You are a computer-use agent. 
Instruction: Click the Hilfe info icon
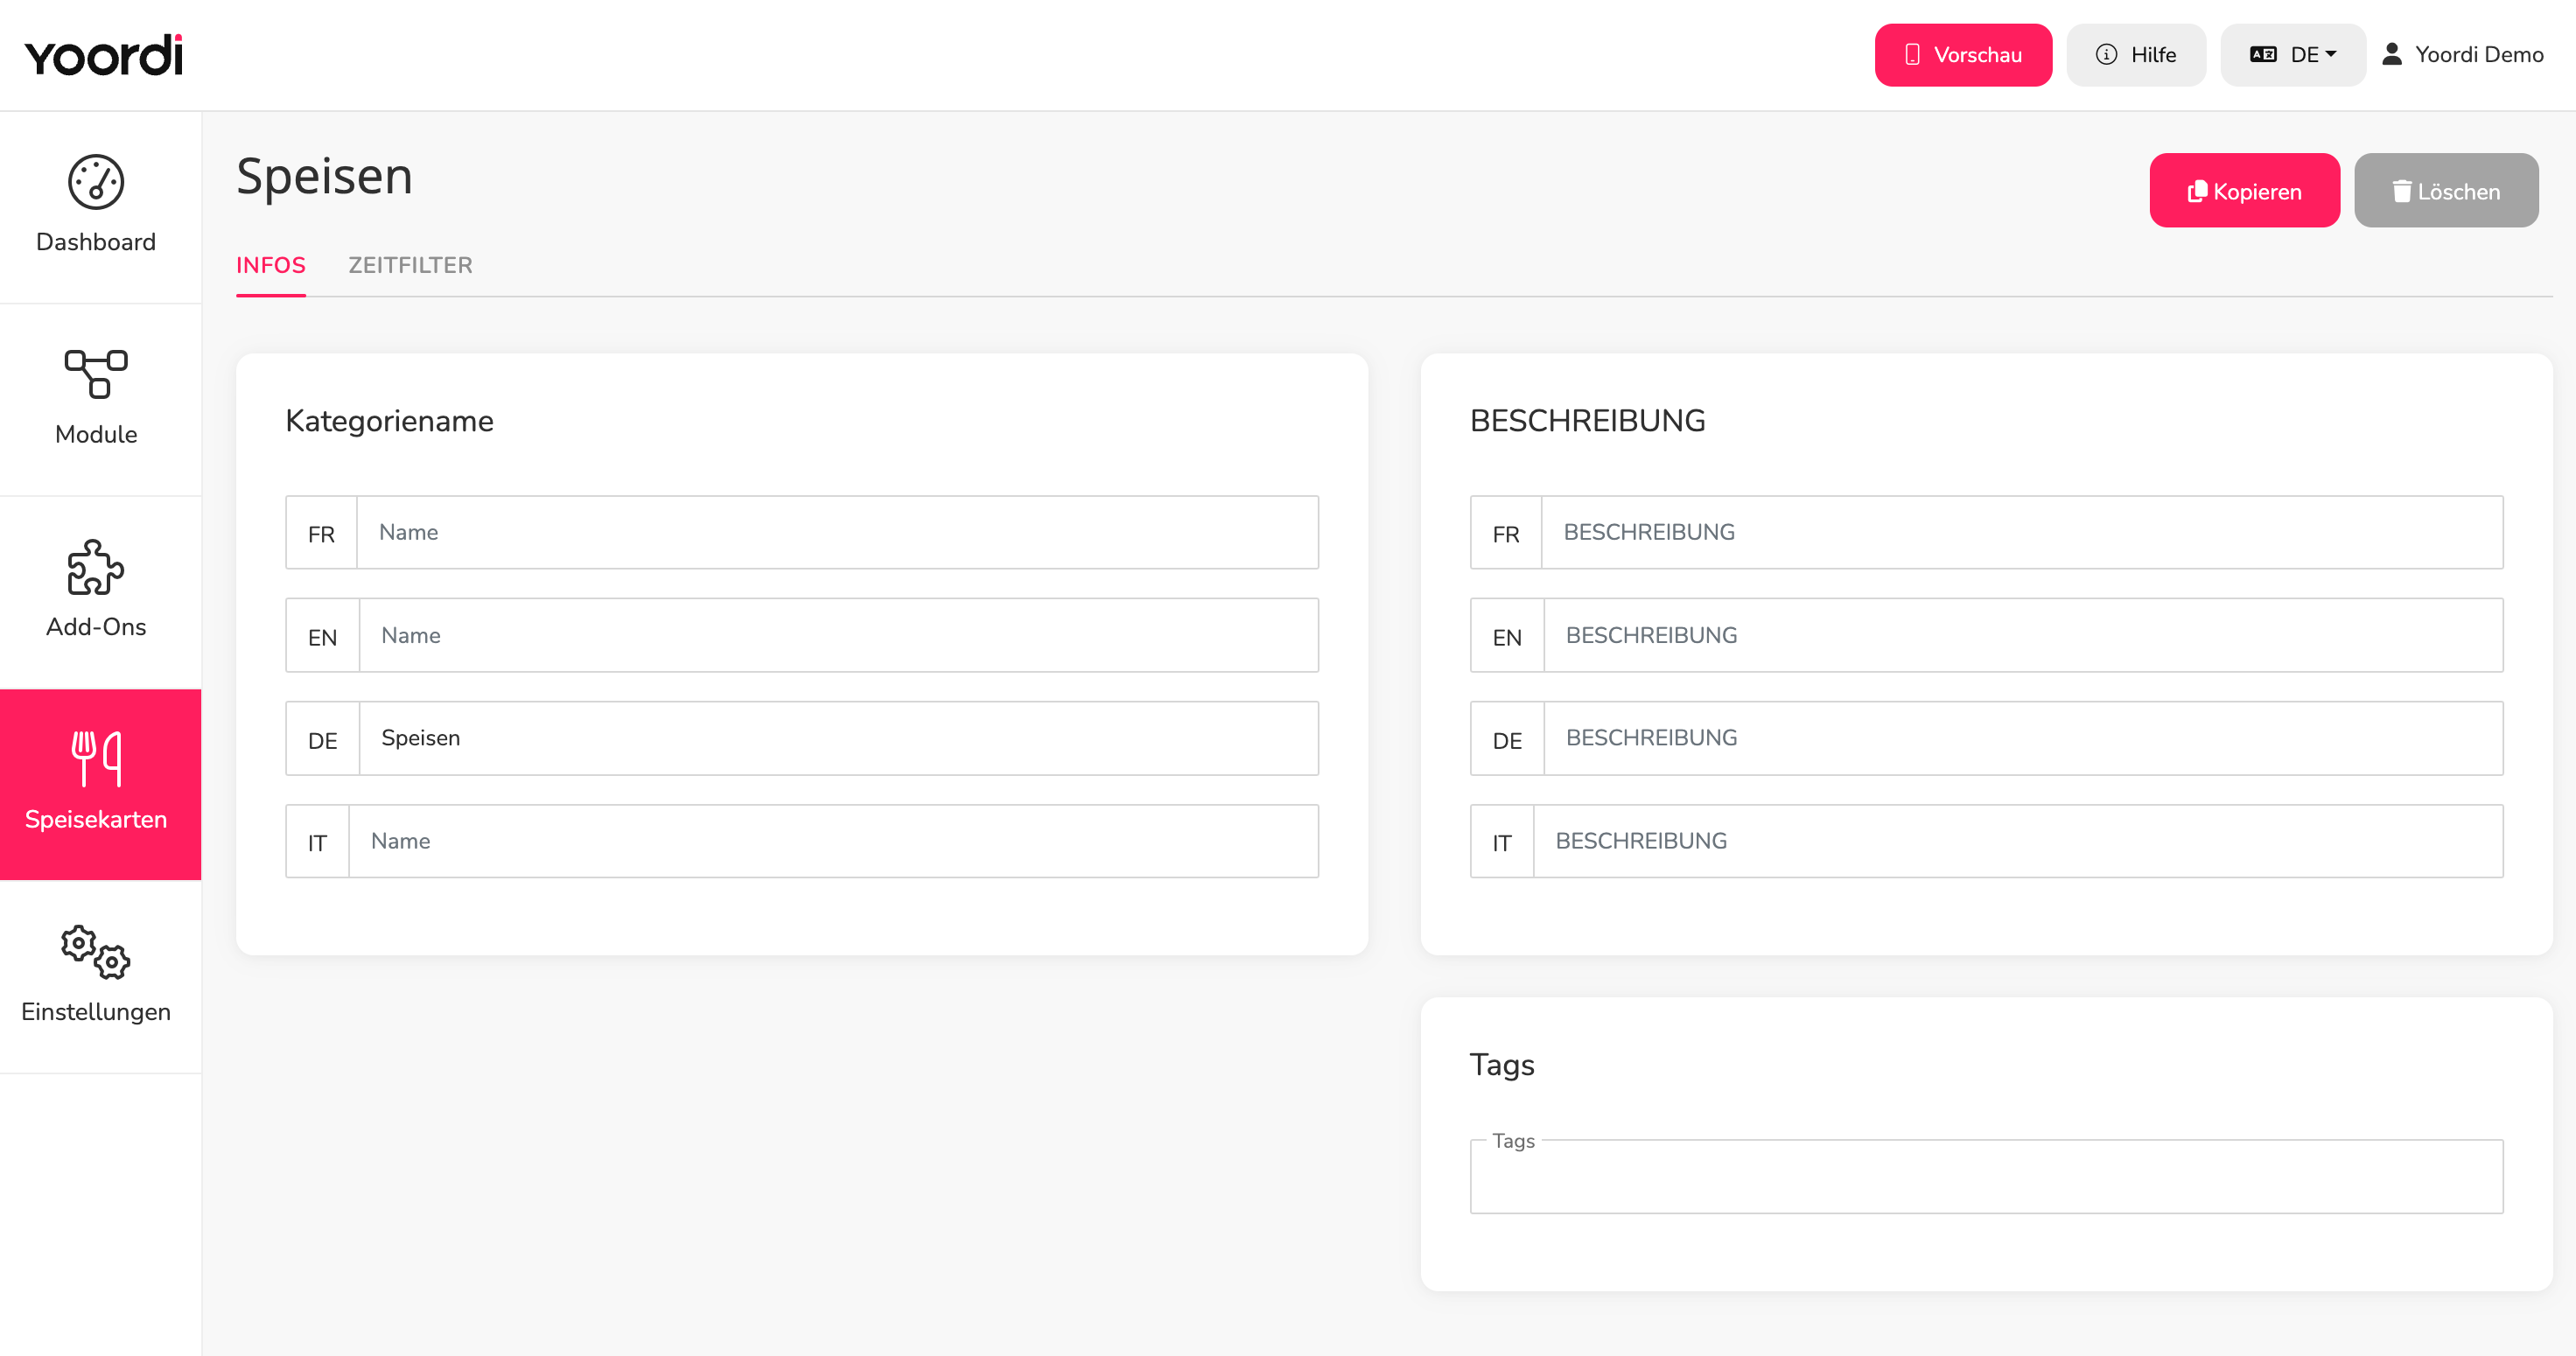tap(2106, 54)
